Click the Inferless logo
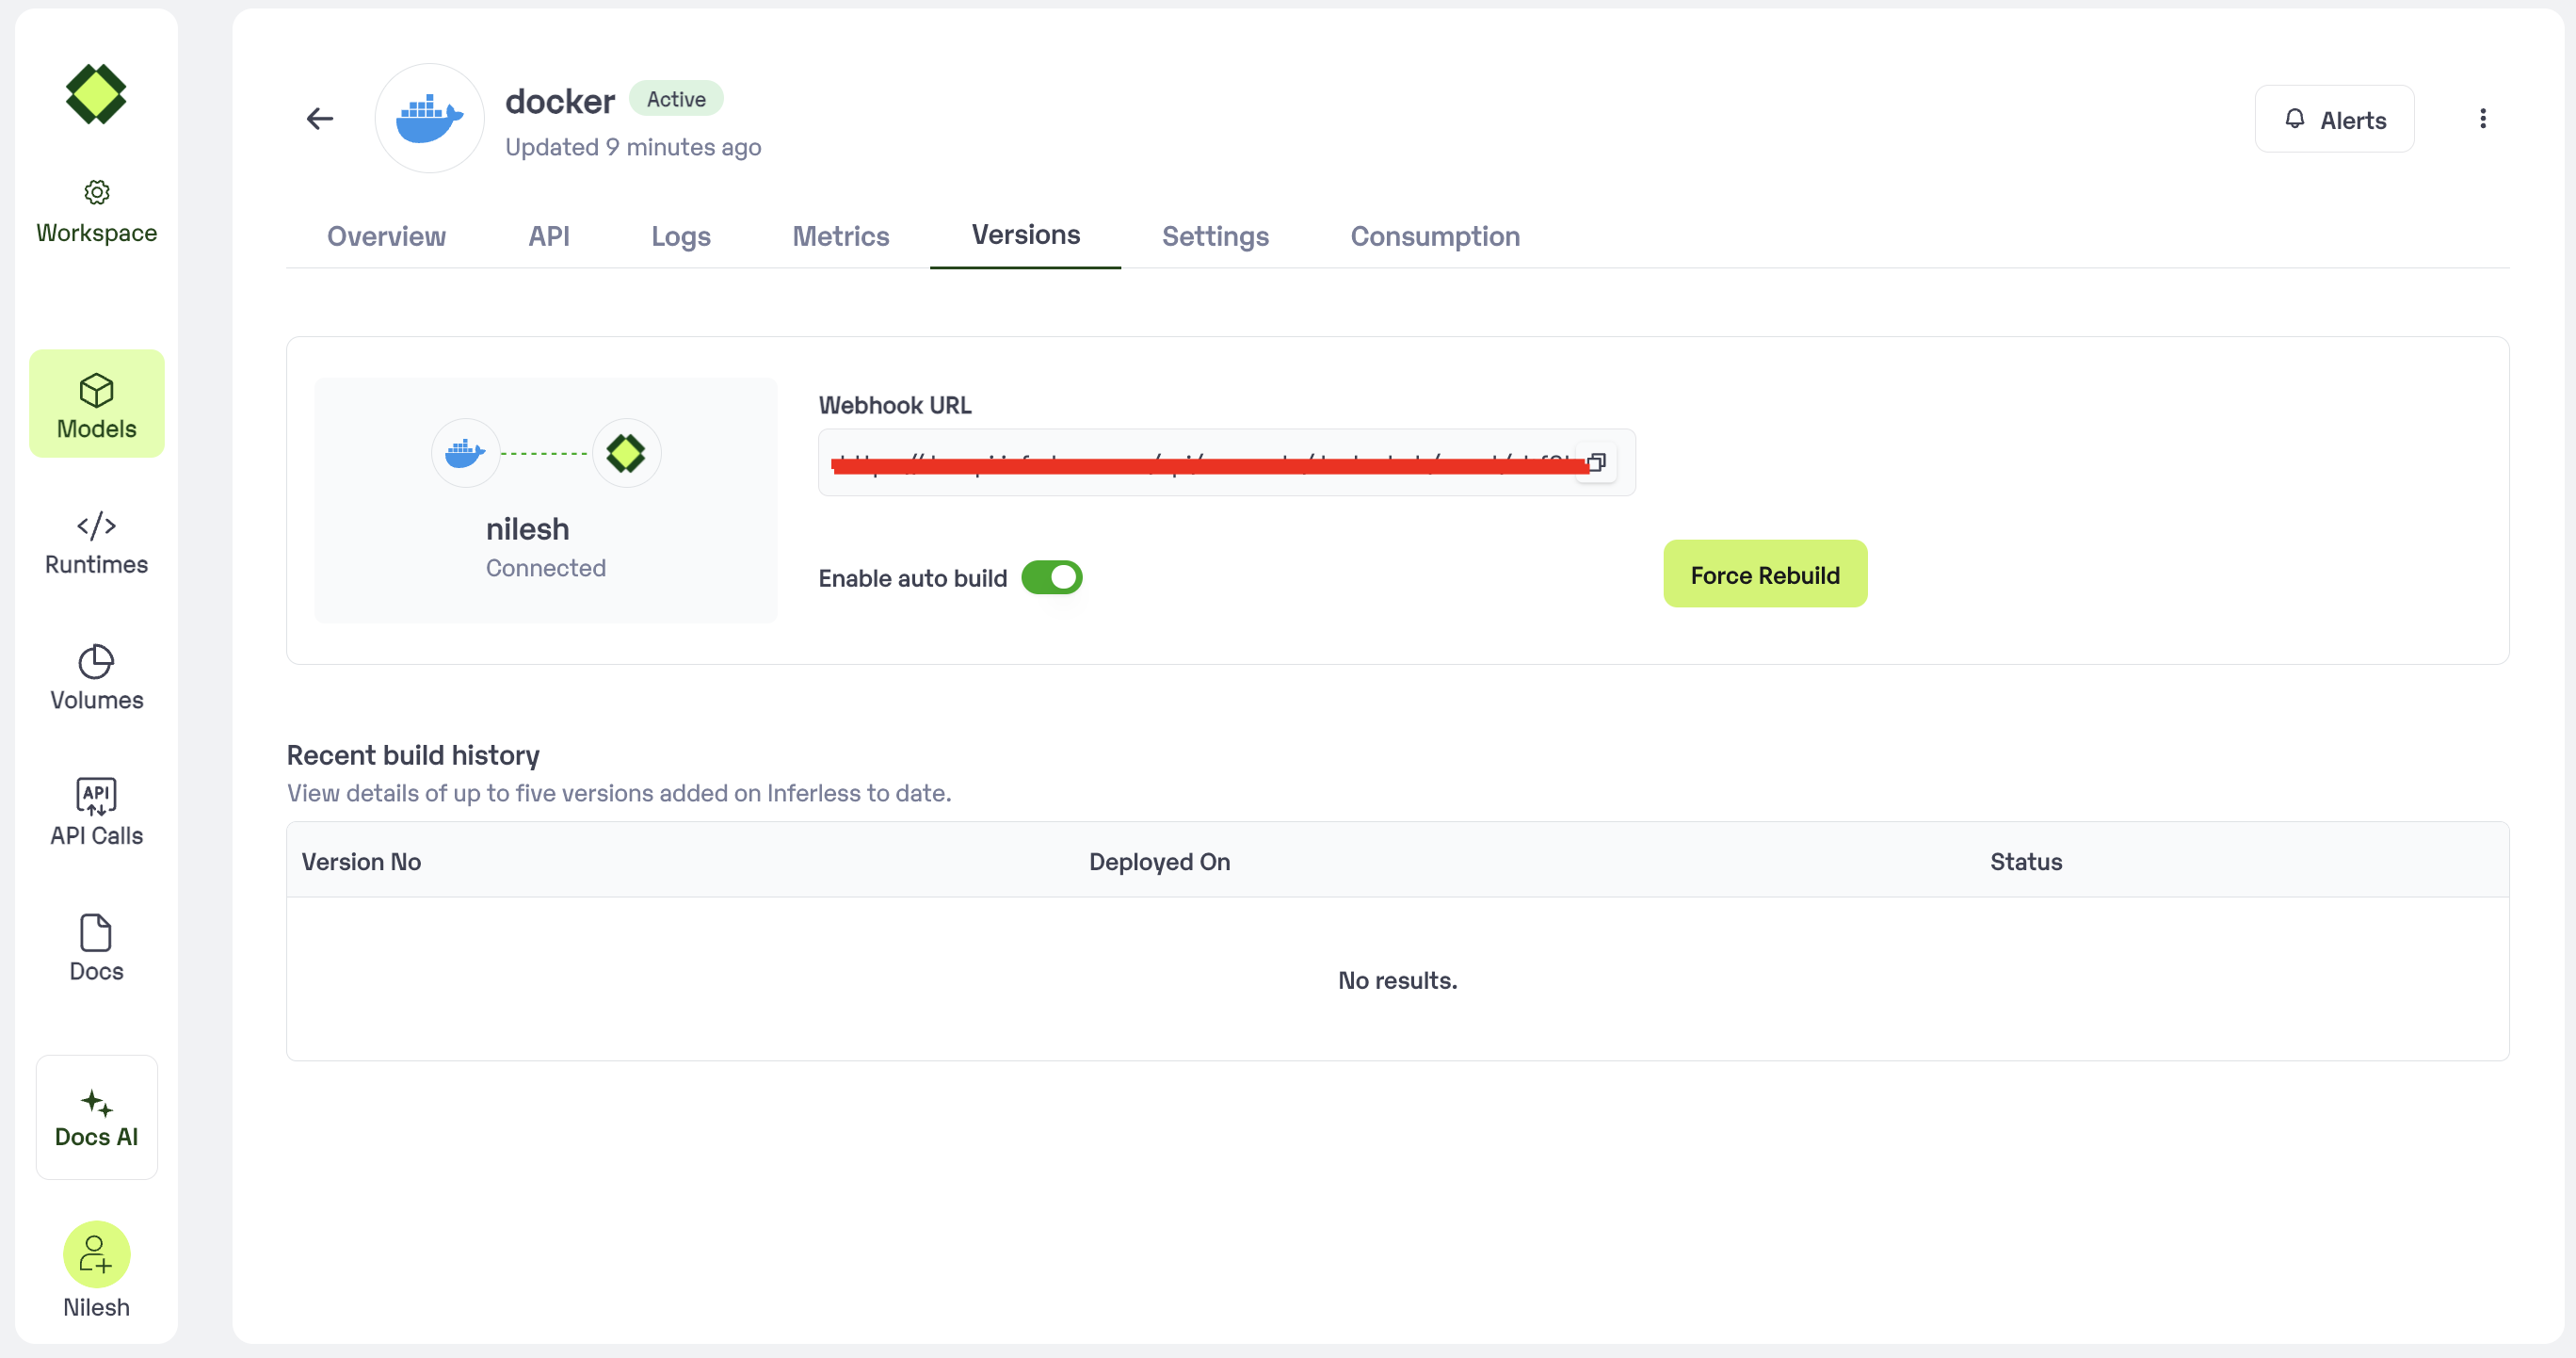 click(x=96, y=94)
